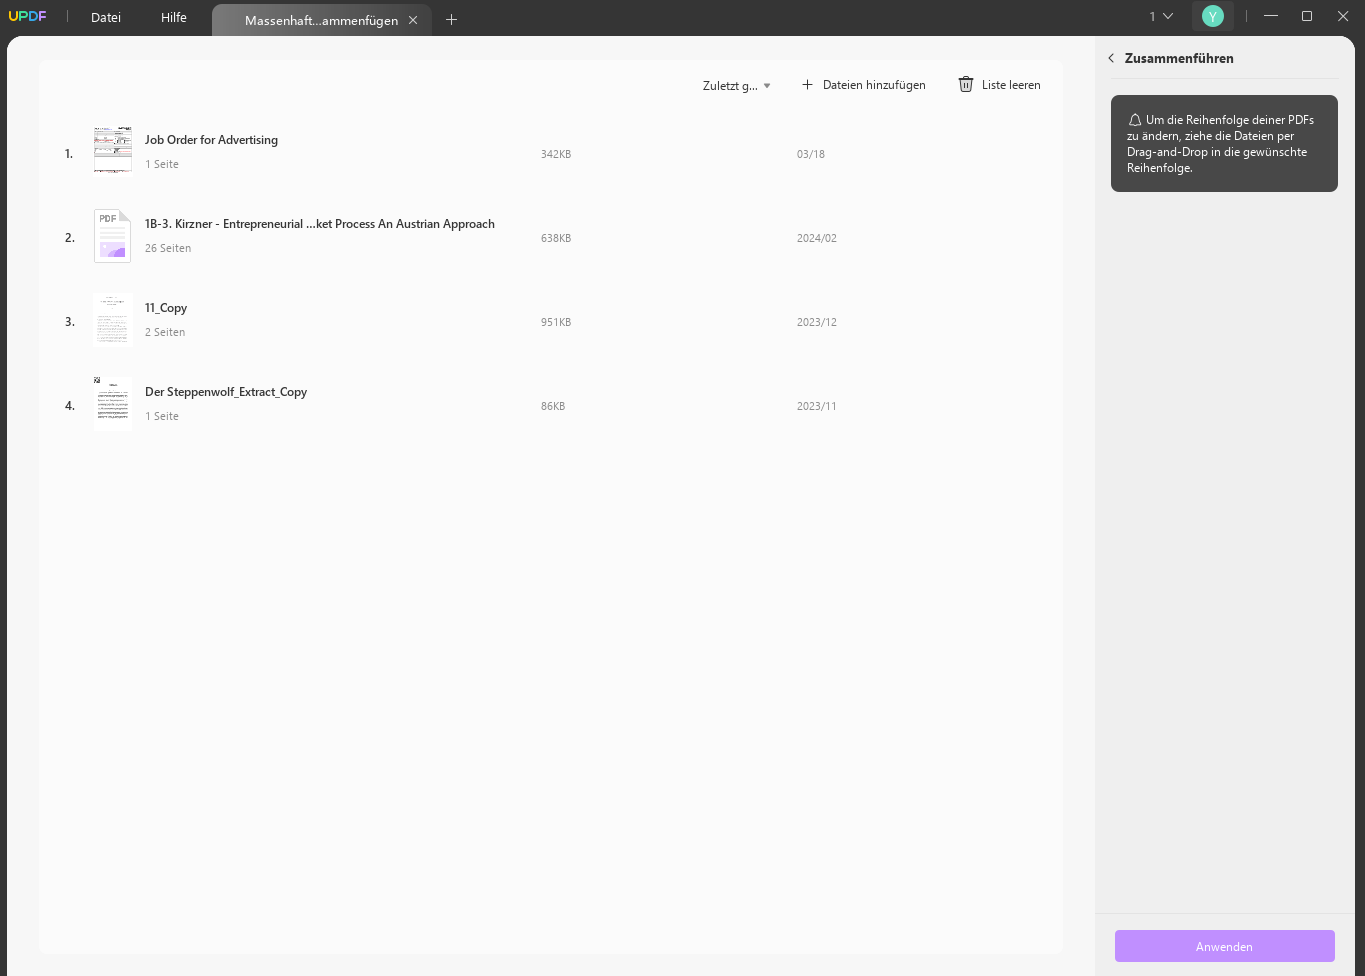Open the Zuletzt g... sort dropdown
The image size is (1365, 976).
[x=737, y=86]
